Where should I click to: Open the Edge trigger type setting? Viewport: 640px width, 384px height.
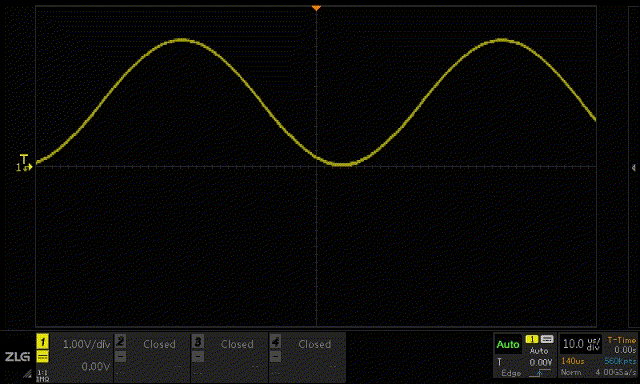click(511, 373)
